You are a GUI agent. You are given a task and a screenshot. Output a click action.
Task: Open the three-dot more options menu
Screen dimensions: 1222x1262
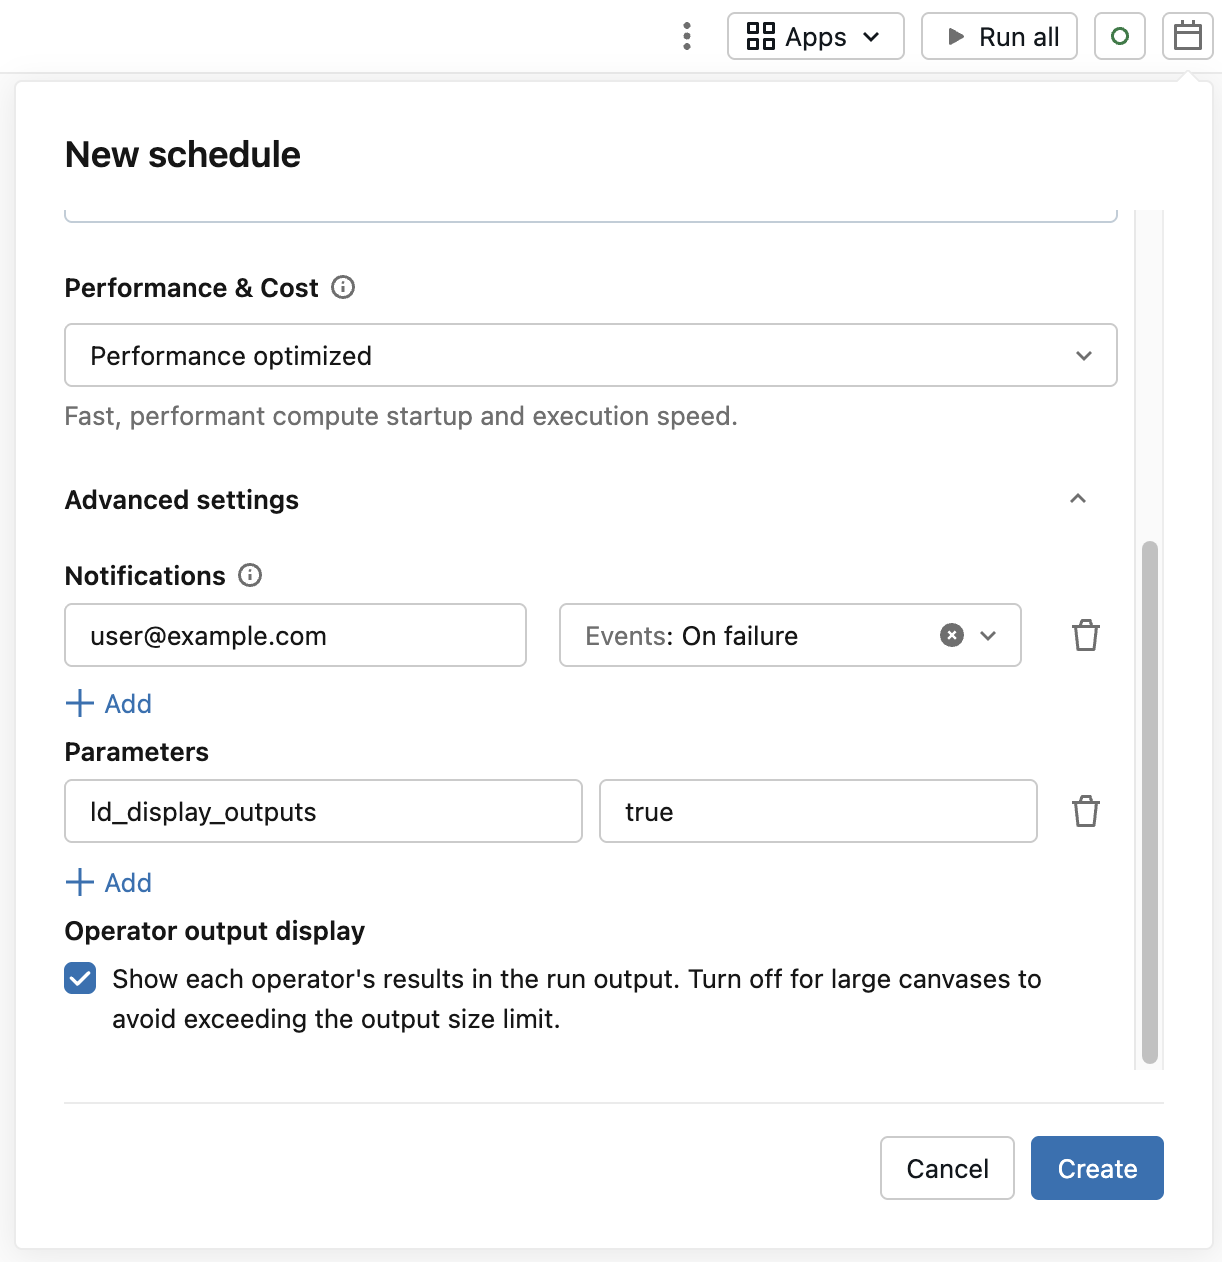(x=686, y=36)
